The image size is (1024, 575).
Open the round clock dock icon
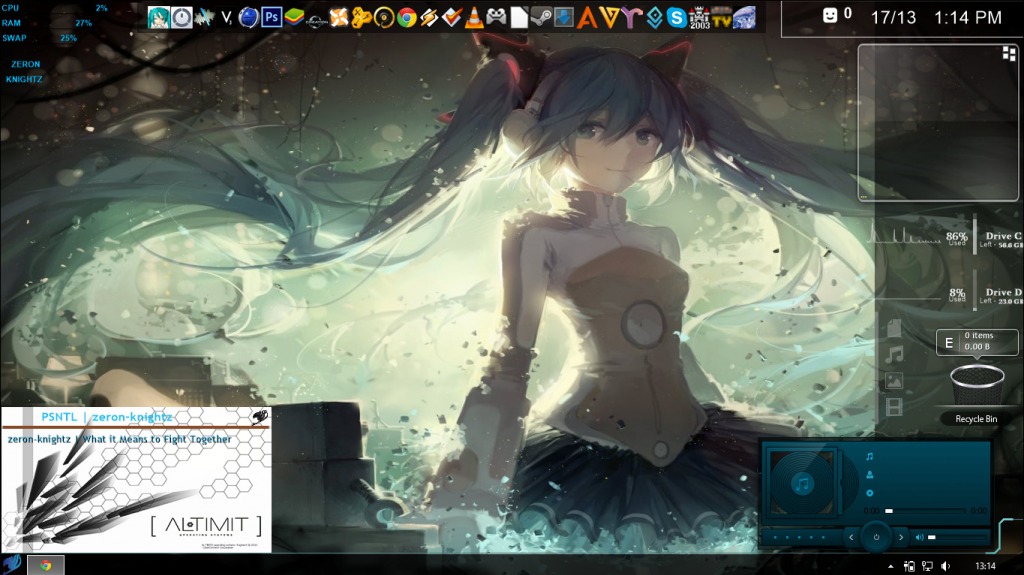point(182,18)
